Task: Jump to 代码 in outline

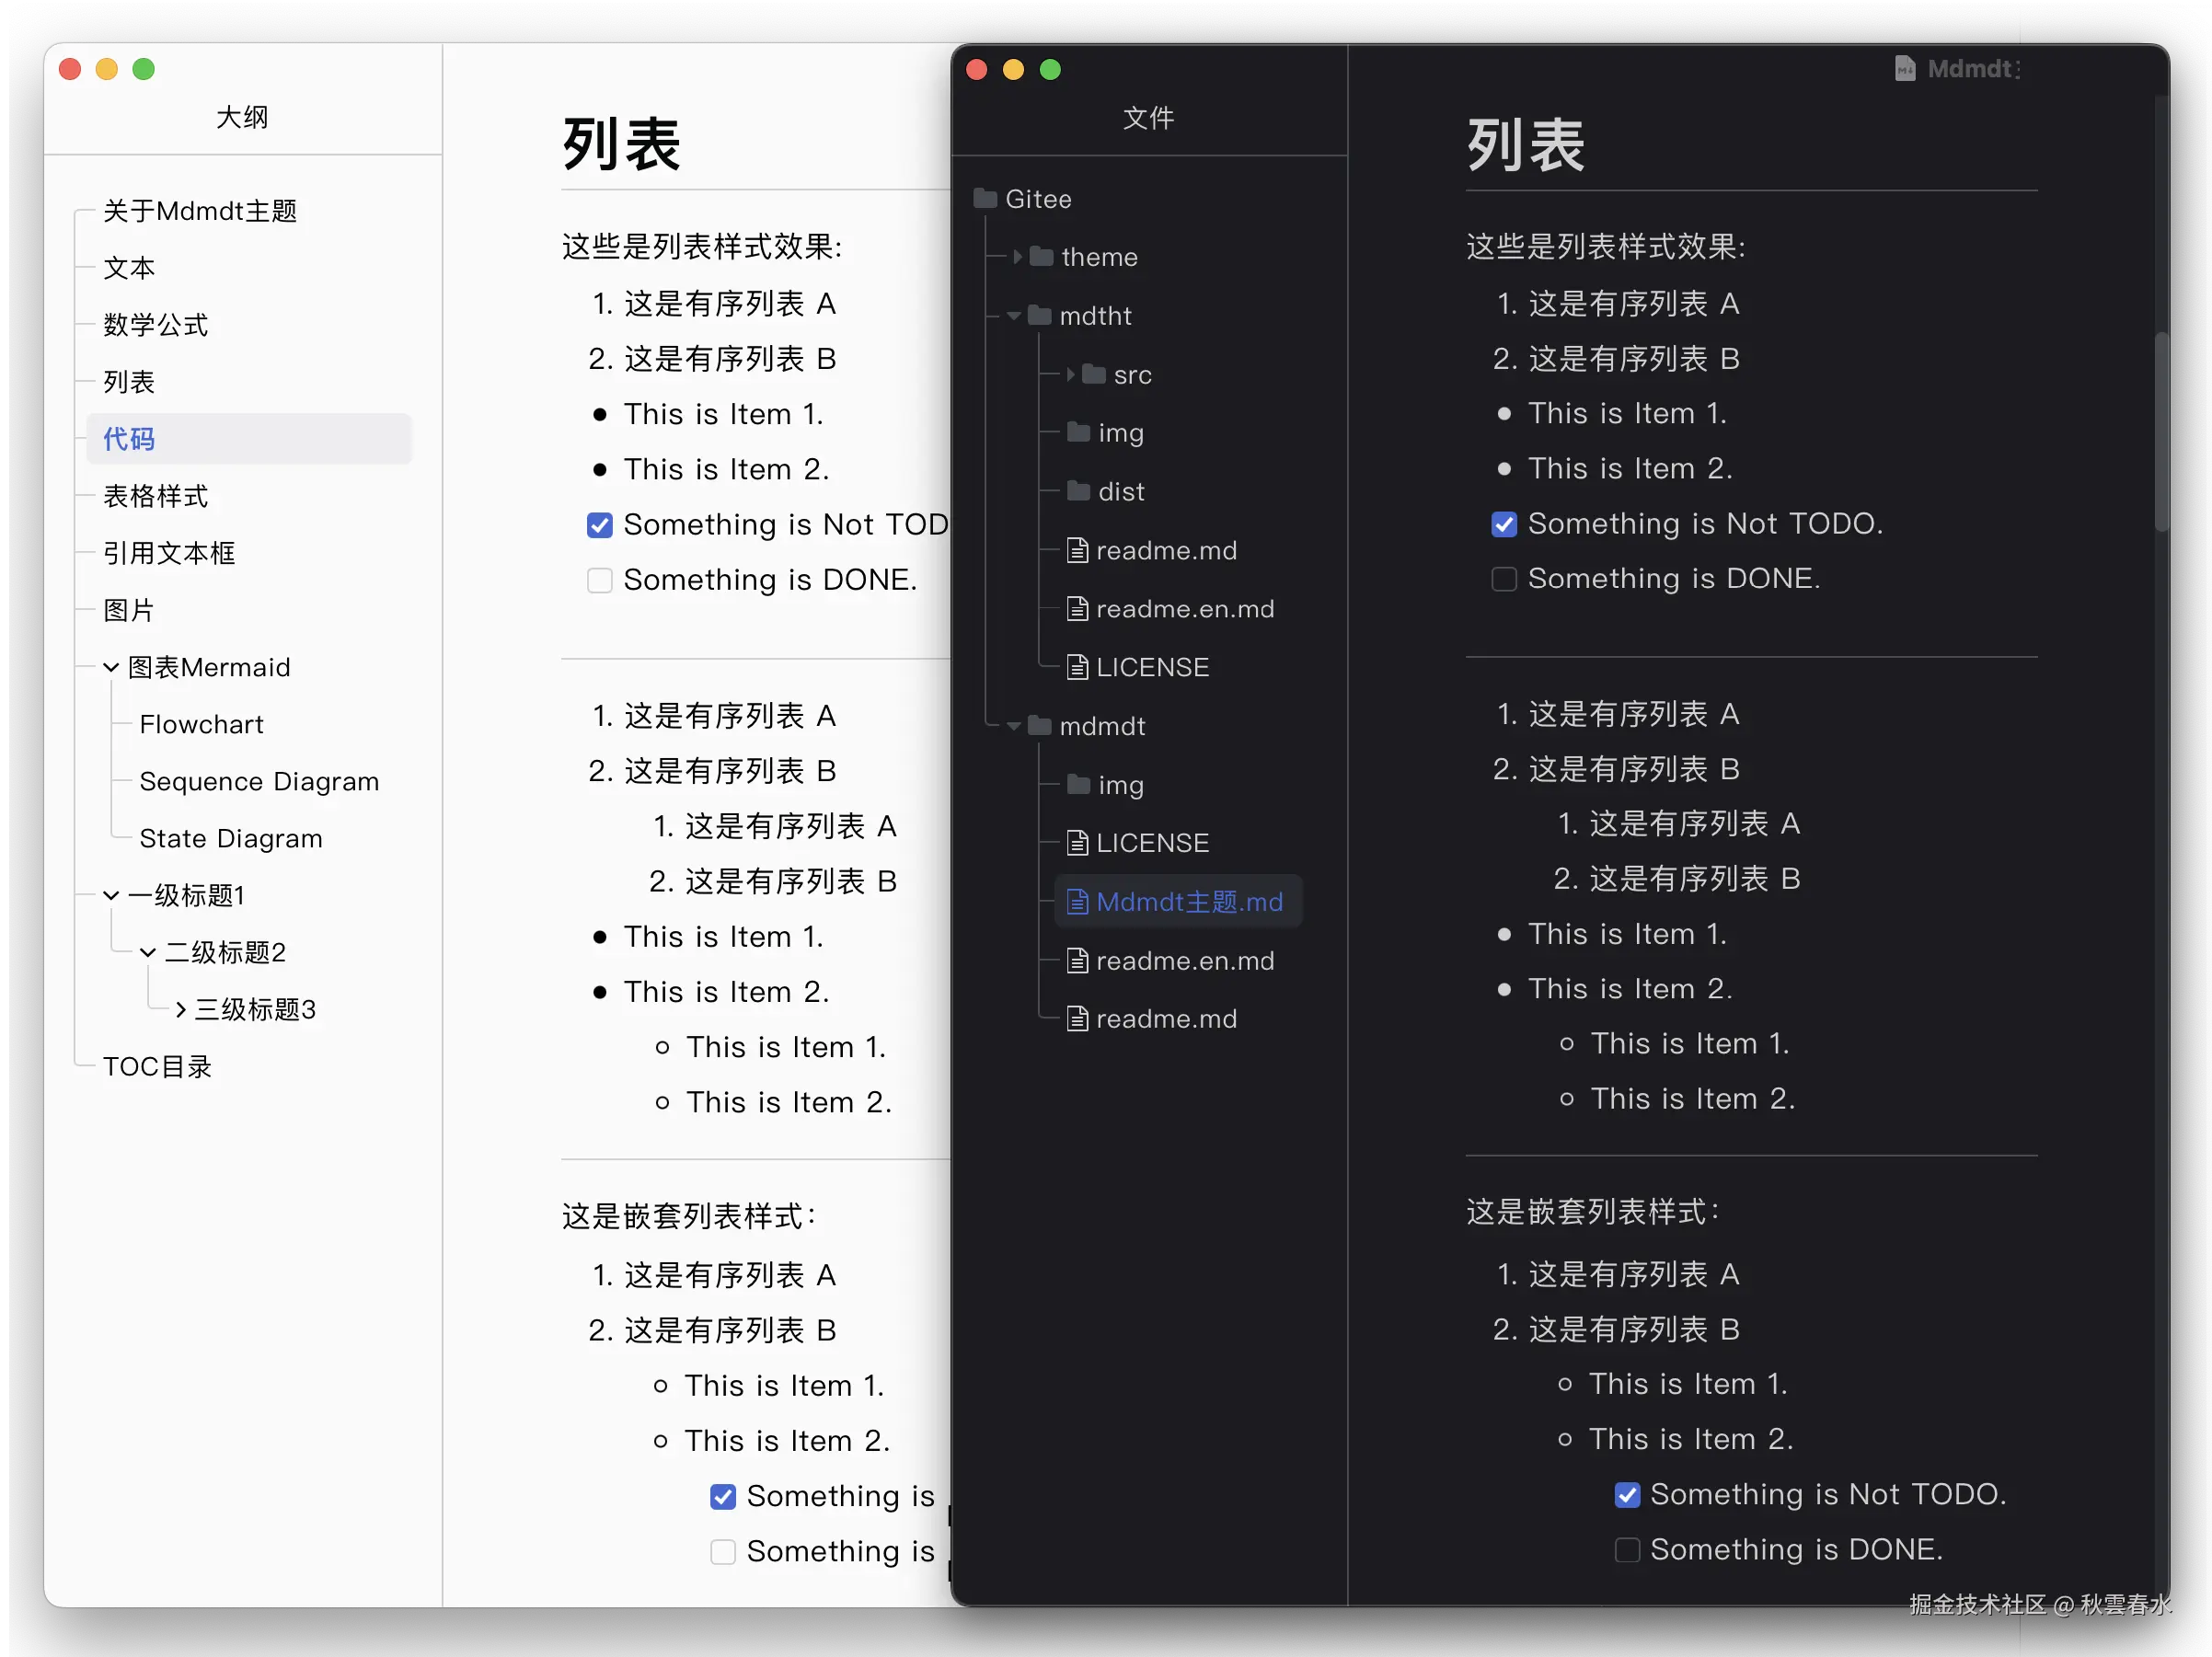Action: tap(129, 438)
